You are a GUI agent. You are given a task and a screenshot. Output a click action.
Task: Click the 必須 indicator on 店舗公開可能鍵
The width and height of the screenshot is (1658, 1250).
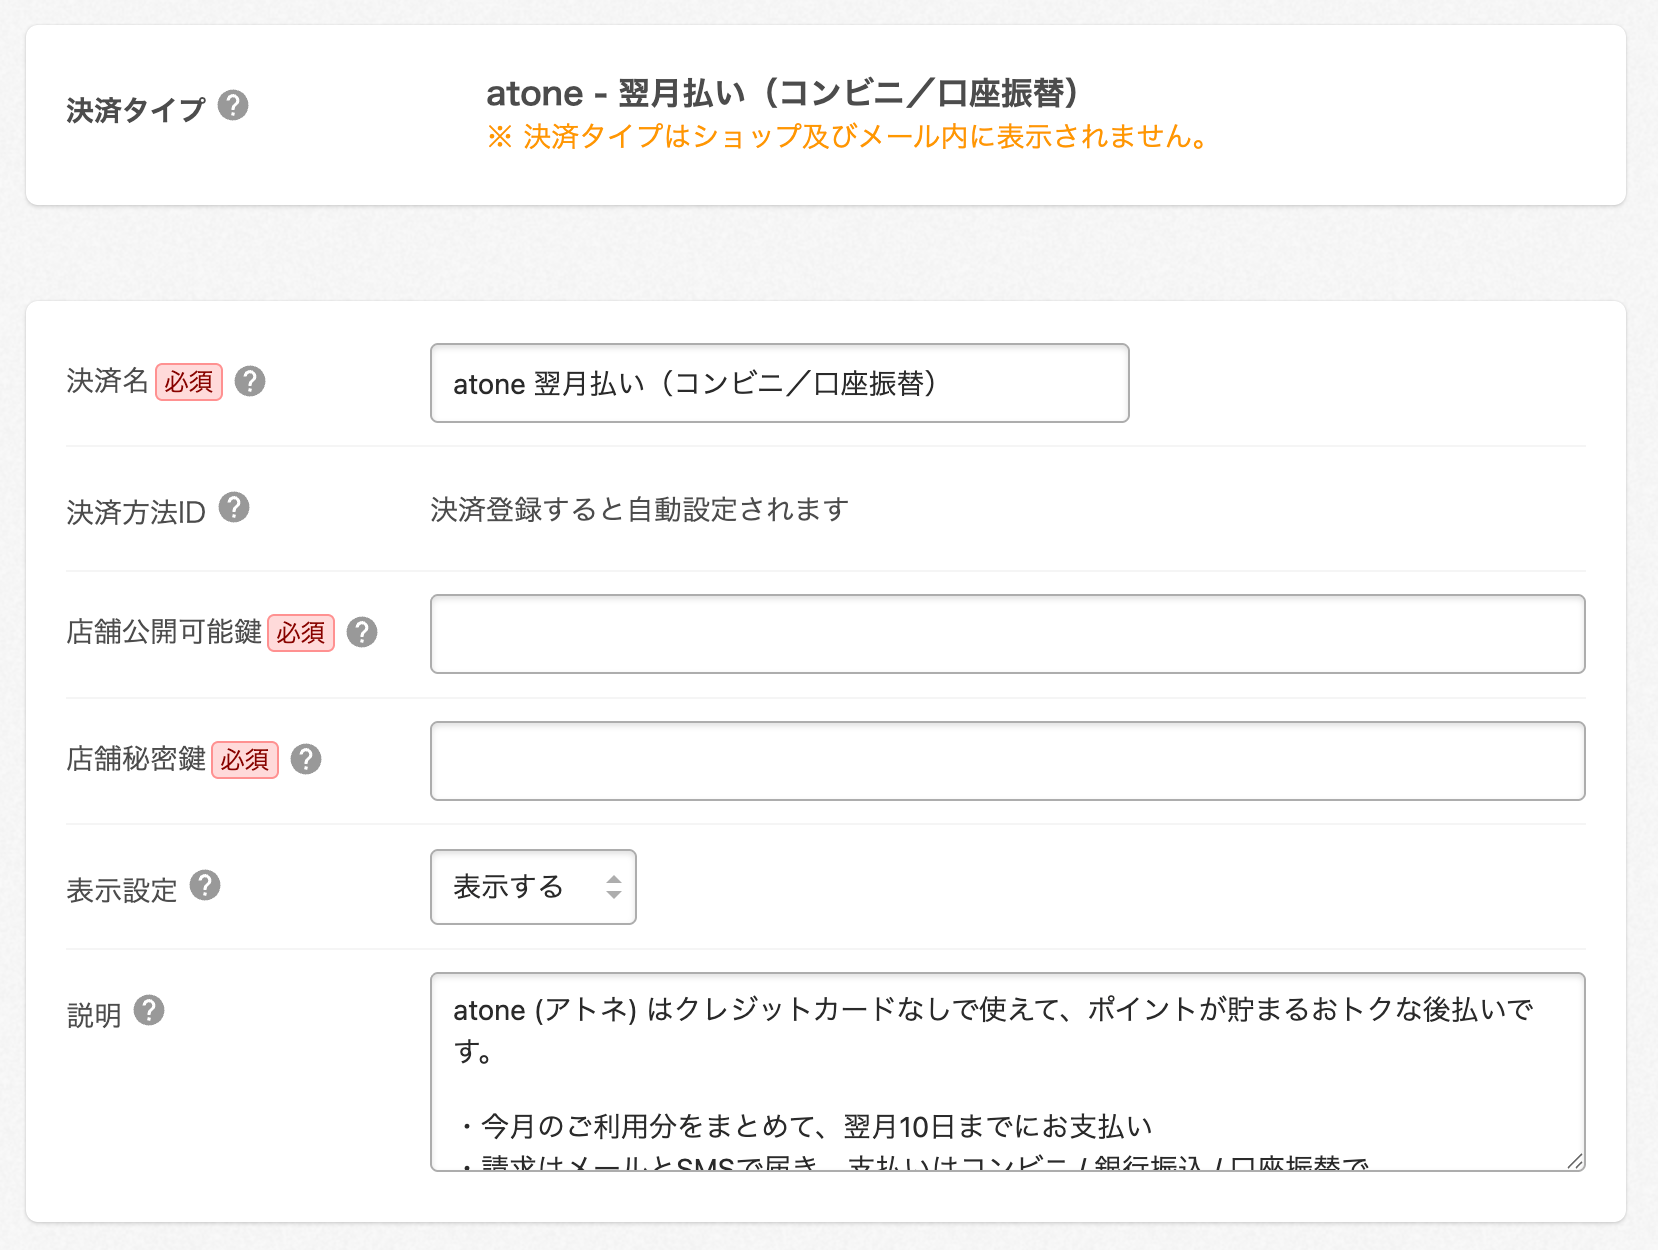pos(300,632)
